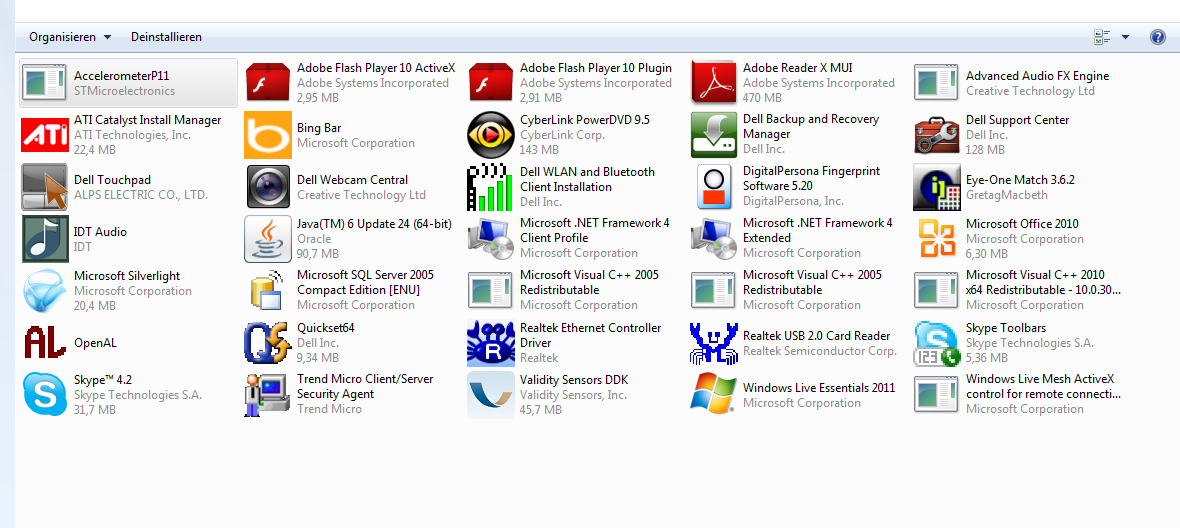Expand the view options dropdown arrow
Image resolution: width=1180 pixels, height=528 pixels.
[1125, 37]
